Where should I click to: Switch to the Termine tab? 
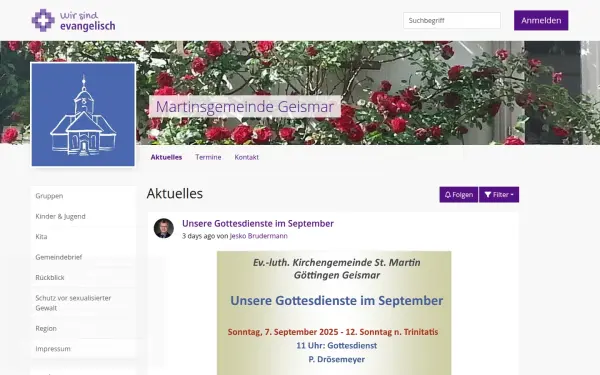208,157
